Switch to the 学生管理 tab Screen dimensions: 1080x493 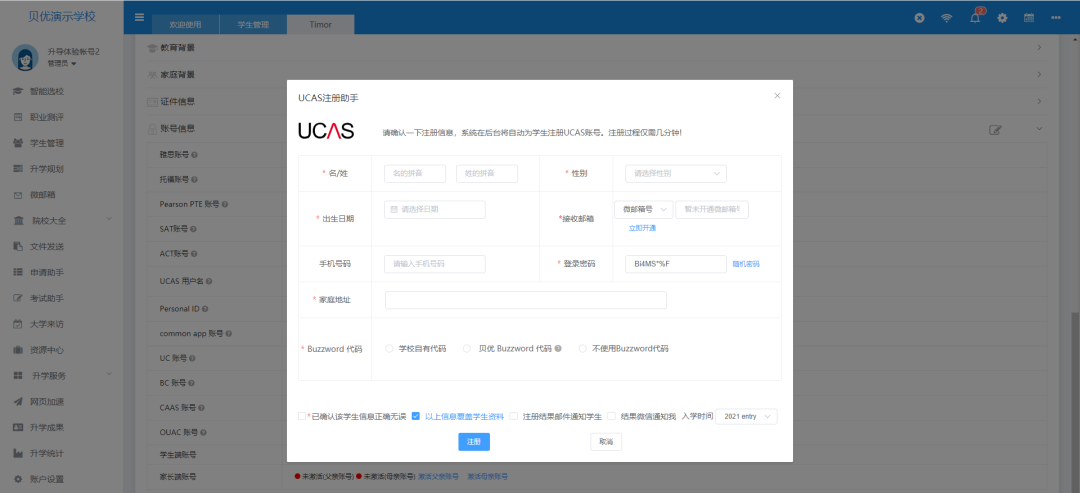pyautogui.click(x=253, y=25)
